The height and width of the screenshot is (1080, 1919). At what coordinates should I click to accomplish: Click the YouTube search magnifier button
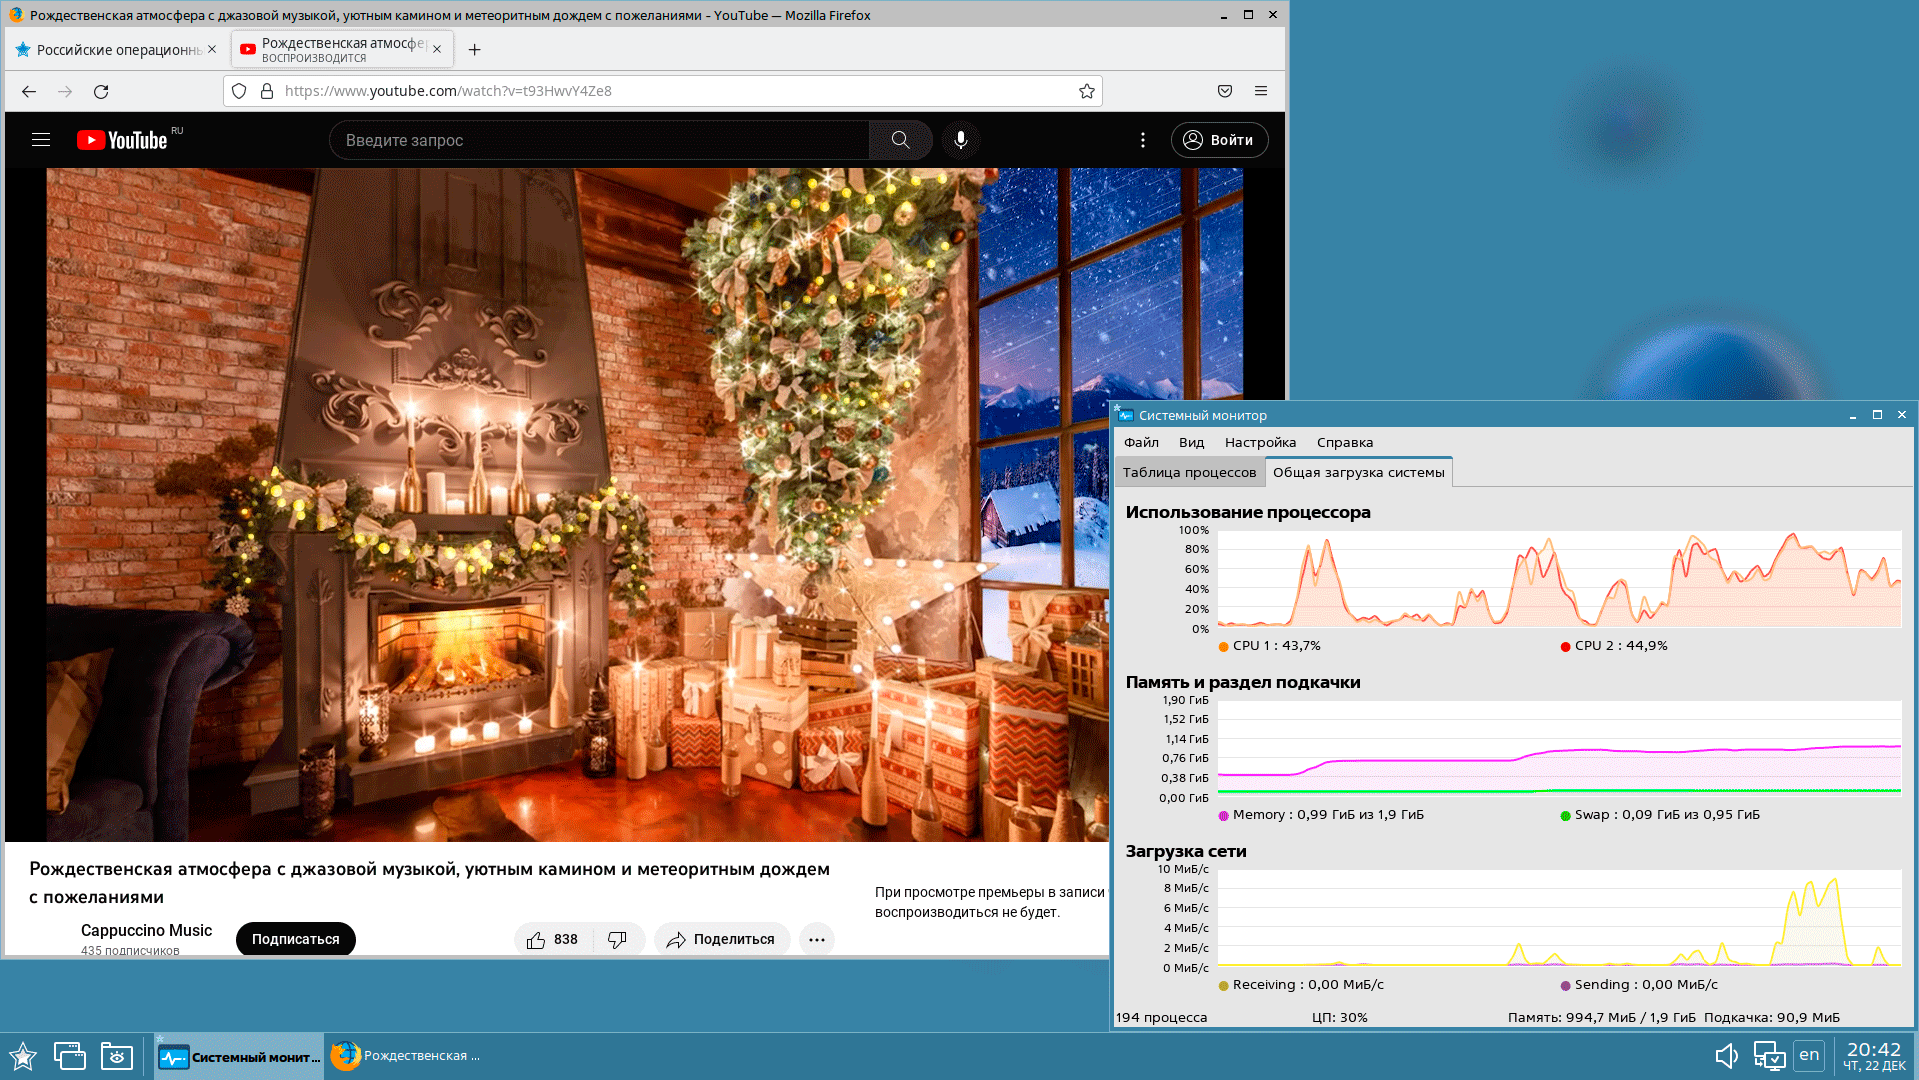pos(900,140)
